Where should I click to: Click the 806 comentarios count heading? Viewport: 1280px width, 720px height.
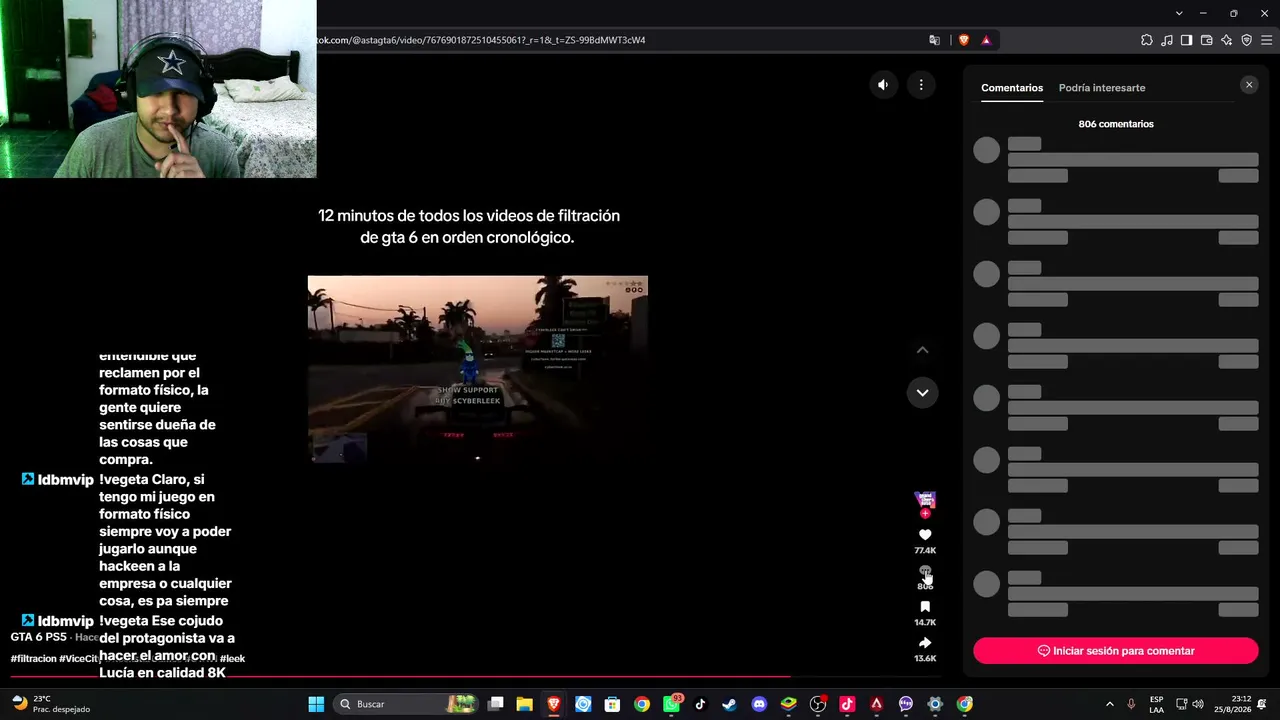point(1116,124)
